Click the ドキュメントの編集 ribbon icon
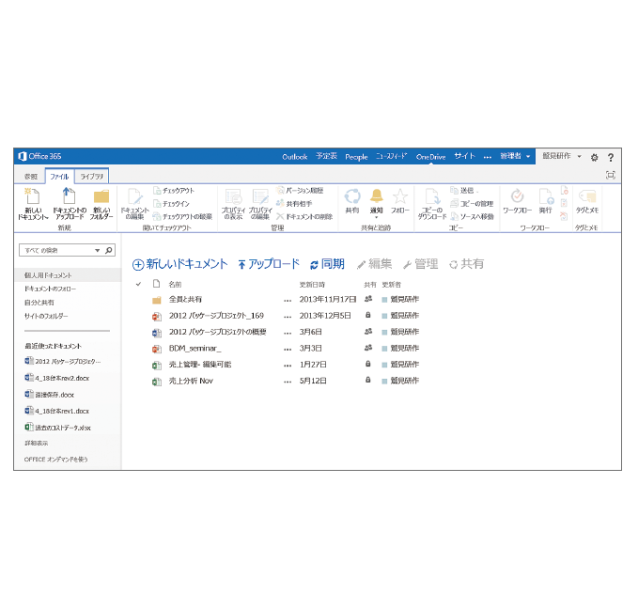The height and width of the screenshot is (609, 638). point(135,203)
